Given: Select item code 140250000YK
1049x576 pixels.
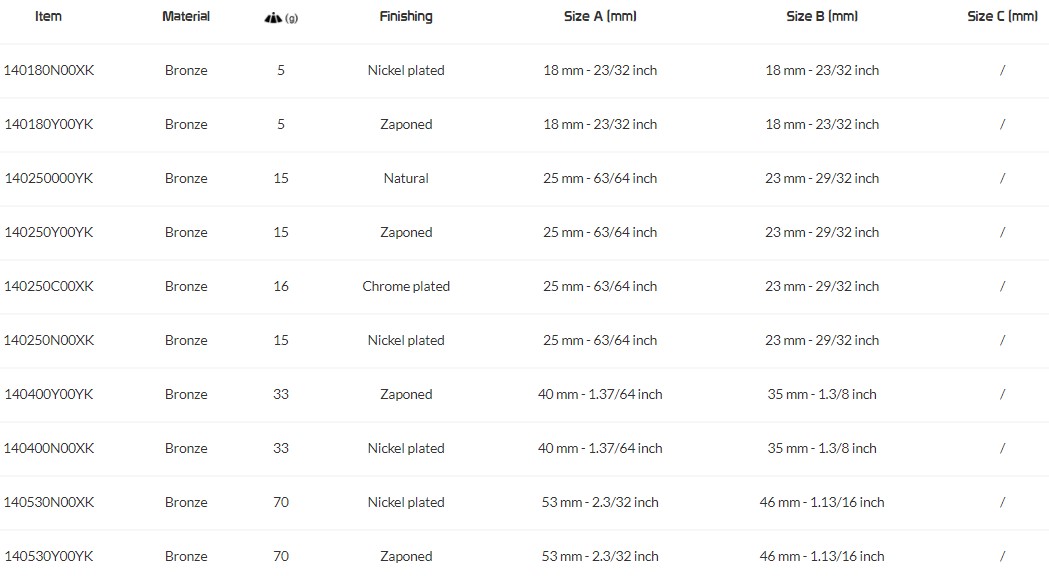Looking at the screenshot, I should point(49,179).
